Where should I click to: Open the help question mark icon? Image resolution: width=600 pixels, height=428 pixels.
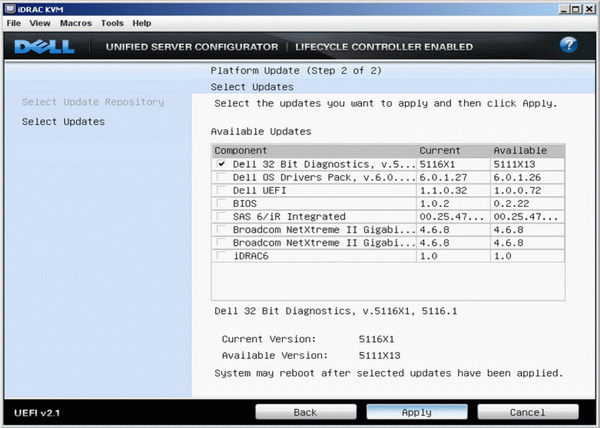[569, 45]
